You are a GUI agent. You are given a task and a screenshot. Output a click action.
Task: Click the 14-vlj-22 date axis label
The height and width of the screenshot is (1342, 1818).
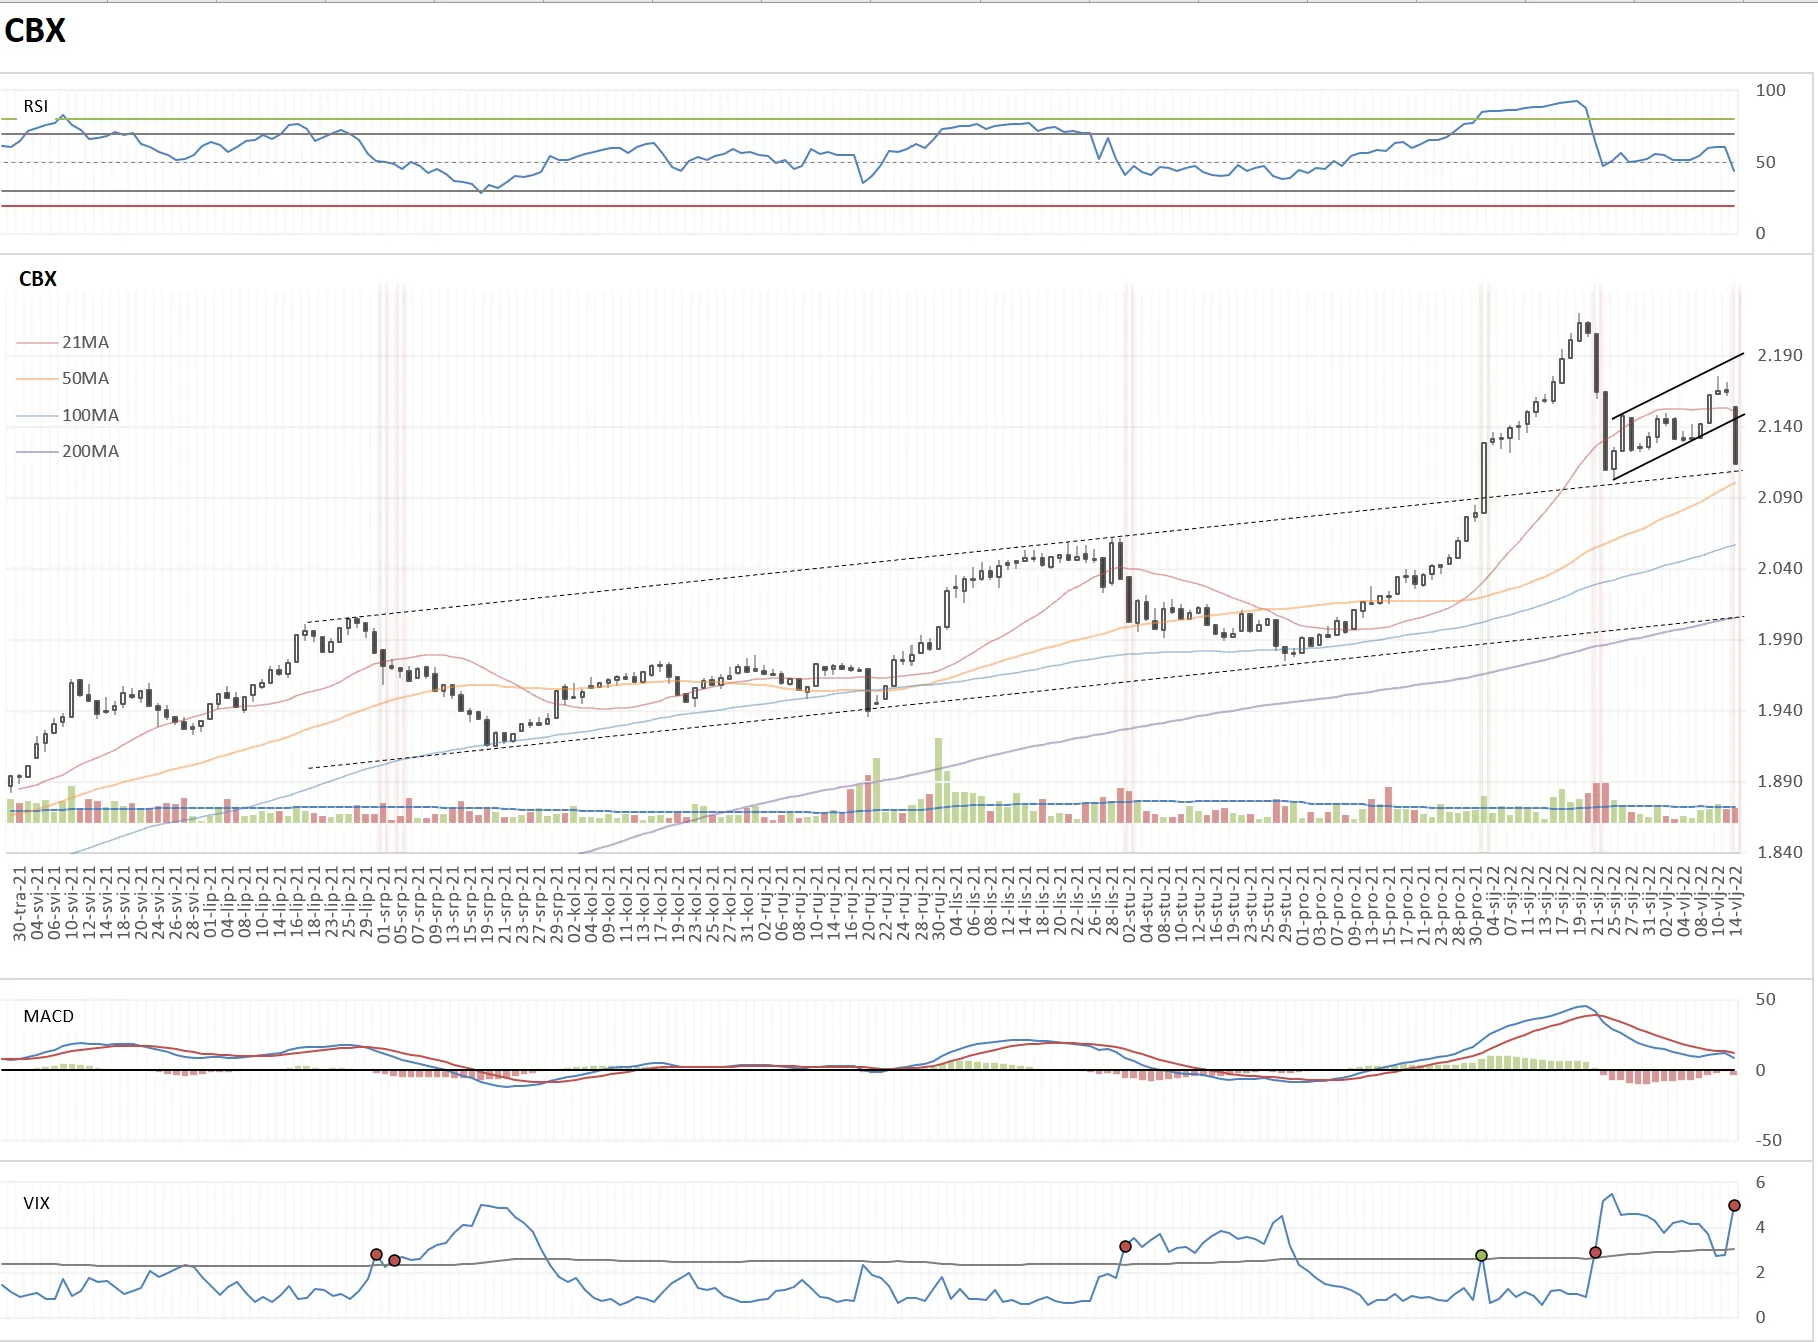[1736, 901]
